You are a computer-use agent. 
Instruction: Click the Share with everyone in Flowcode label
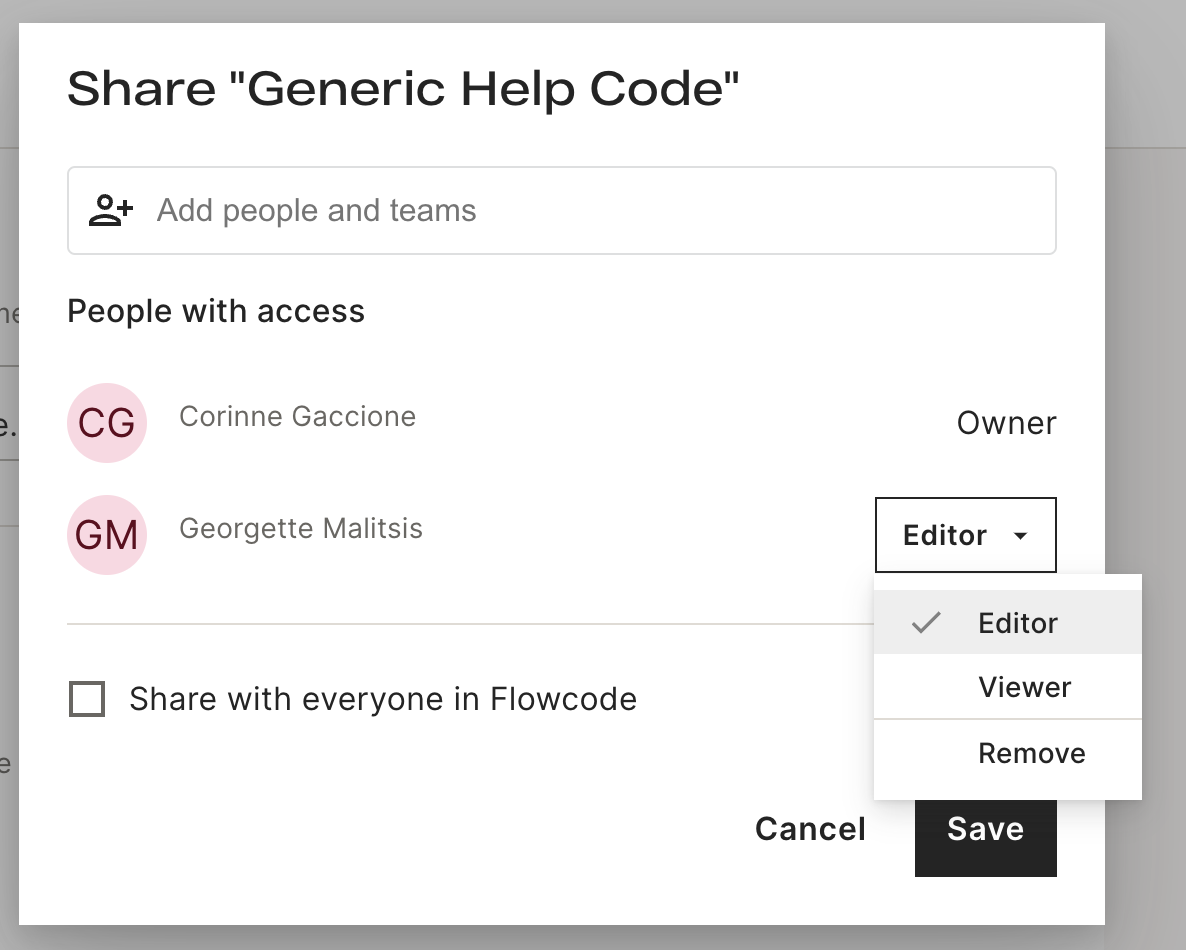383,699
